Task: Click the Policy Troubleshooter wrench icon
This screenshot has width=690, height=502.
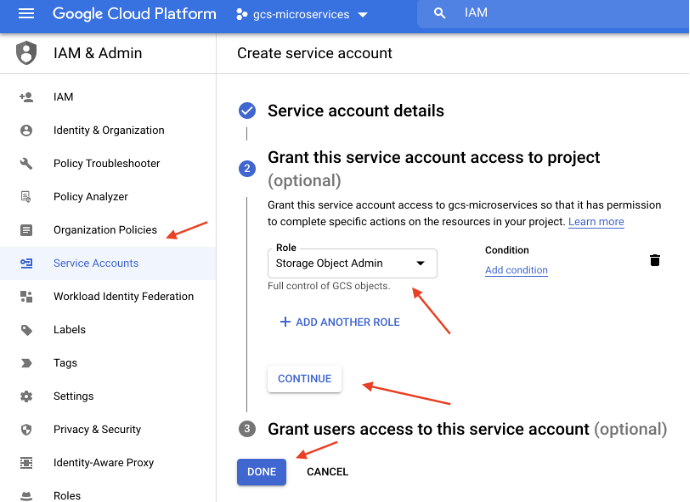Action: pos(27,163)
